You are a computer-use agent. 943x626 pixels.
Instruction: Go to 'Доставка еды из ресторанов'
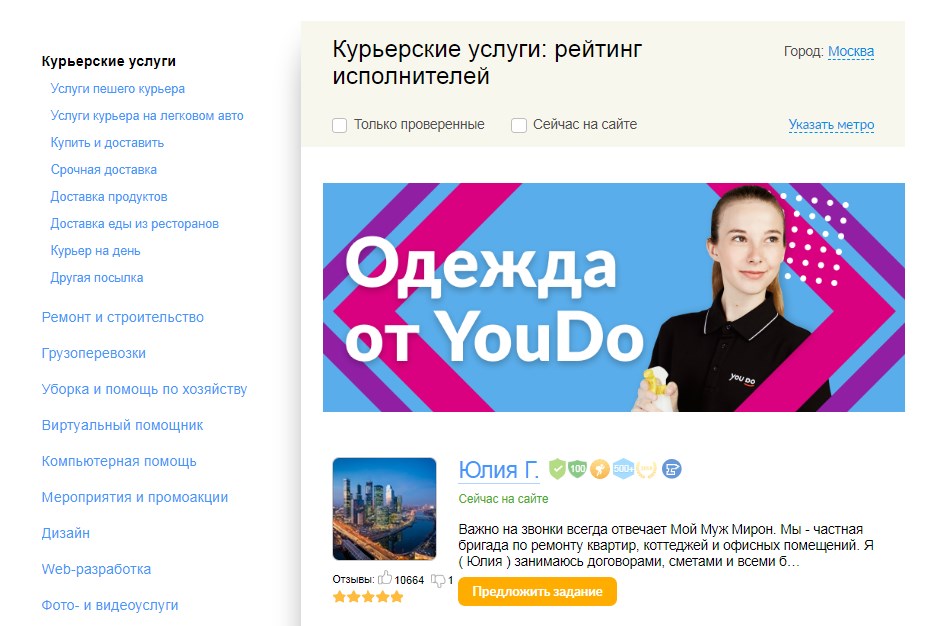tap(135, 224)
